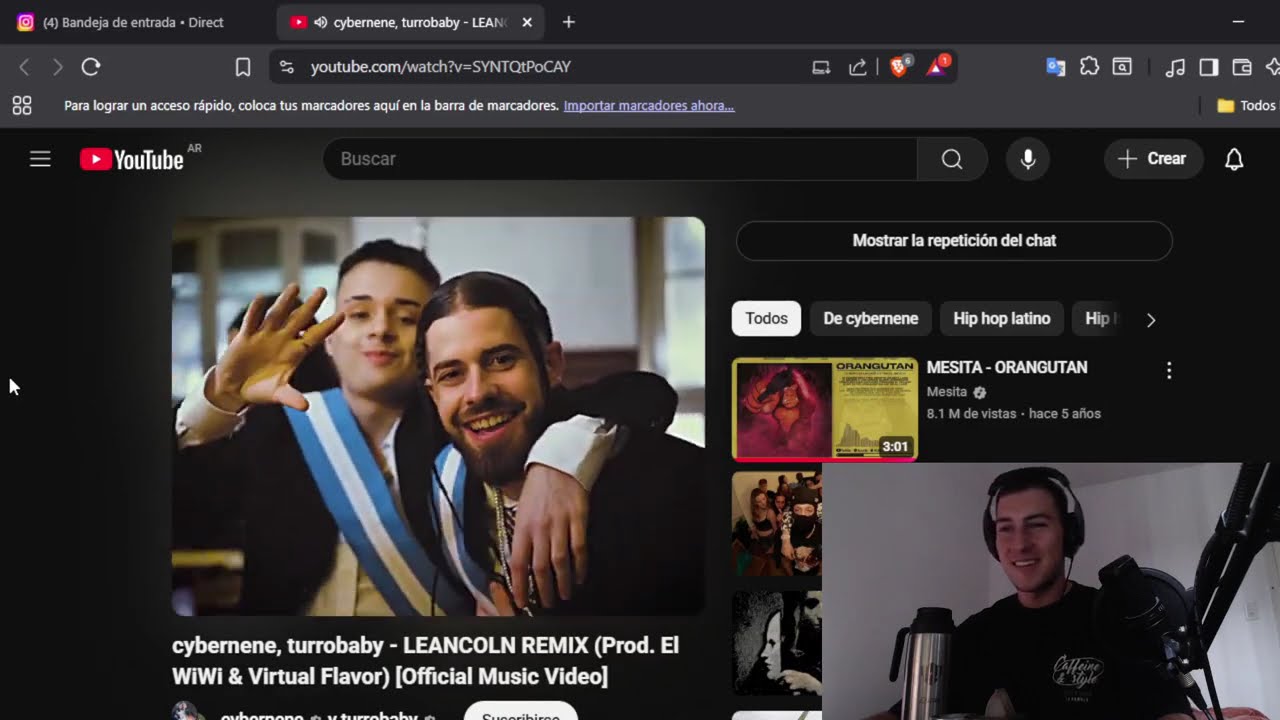View site information in the address bar
This screenshot has width=1280, height=720.
(x=287, y=67)
